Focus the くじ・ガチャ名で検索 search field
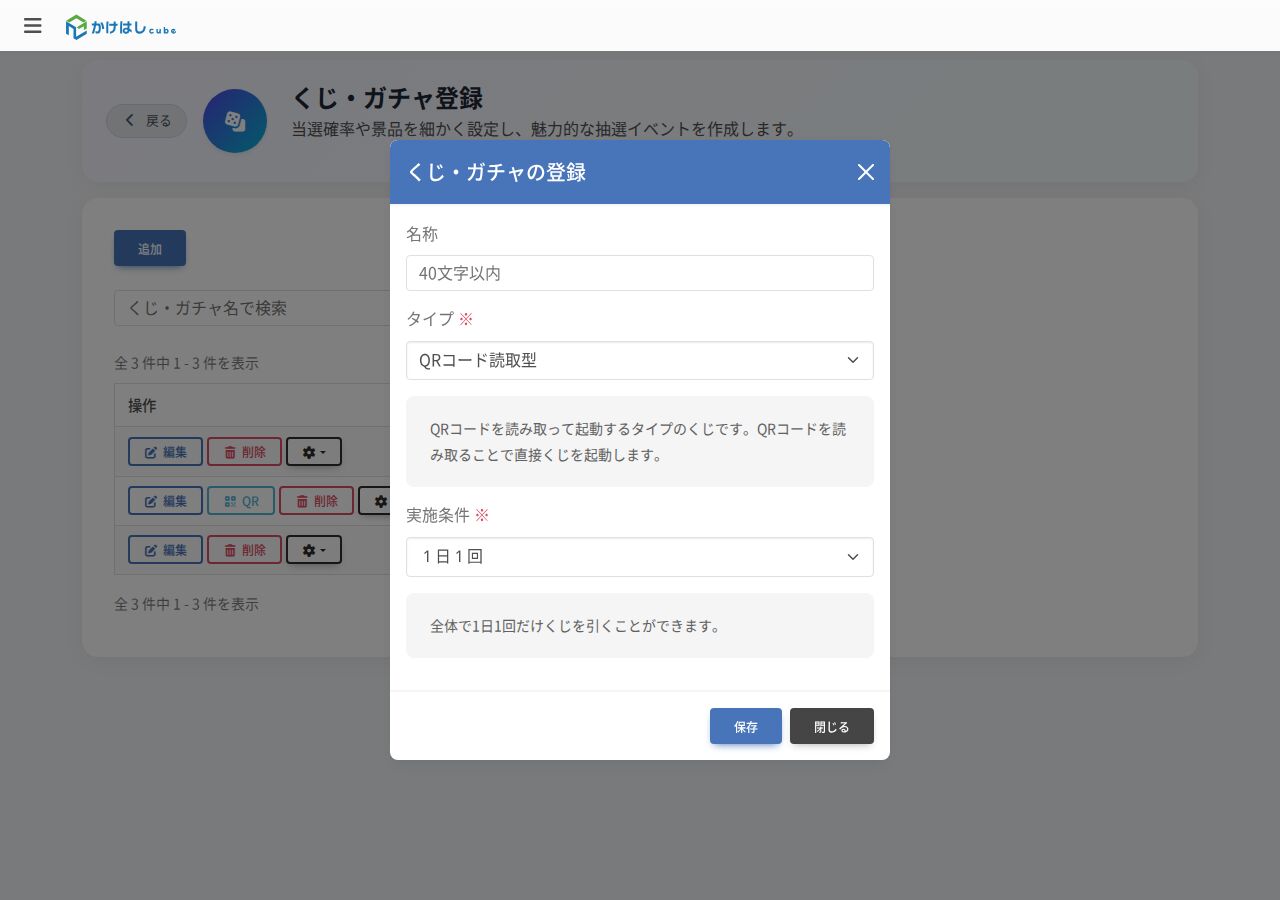Image resolution: width=1280 pixels, height=900 pixels. coord(252,308)
